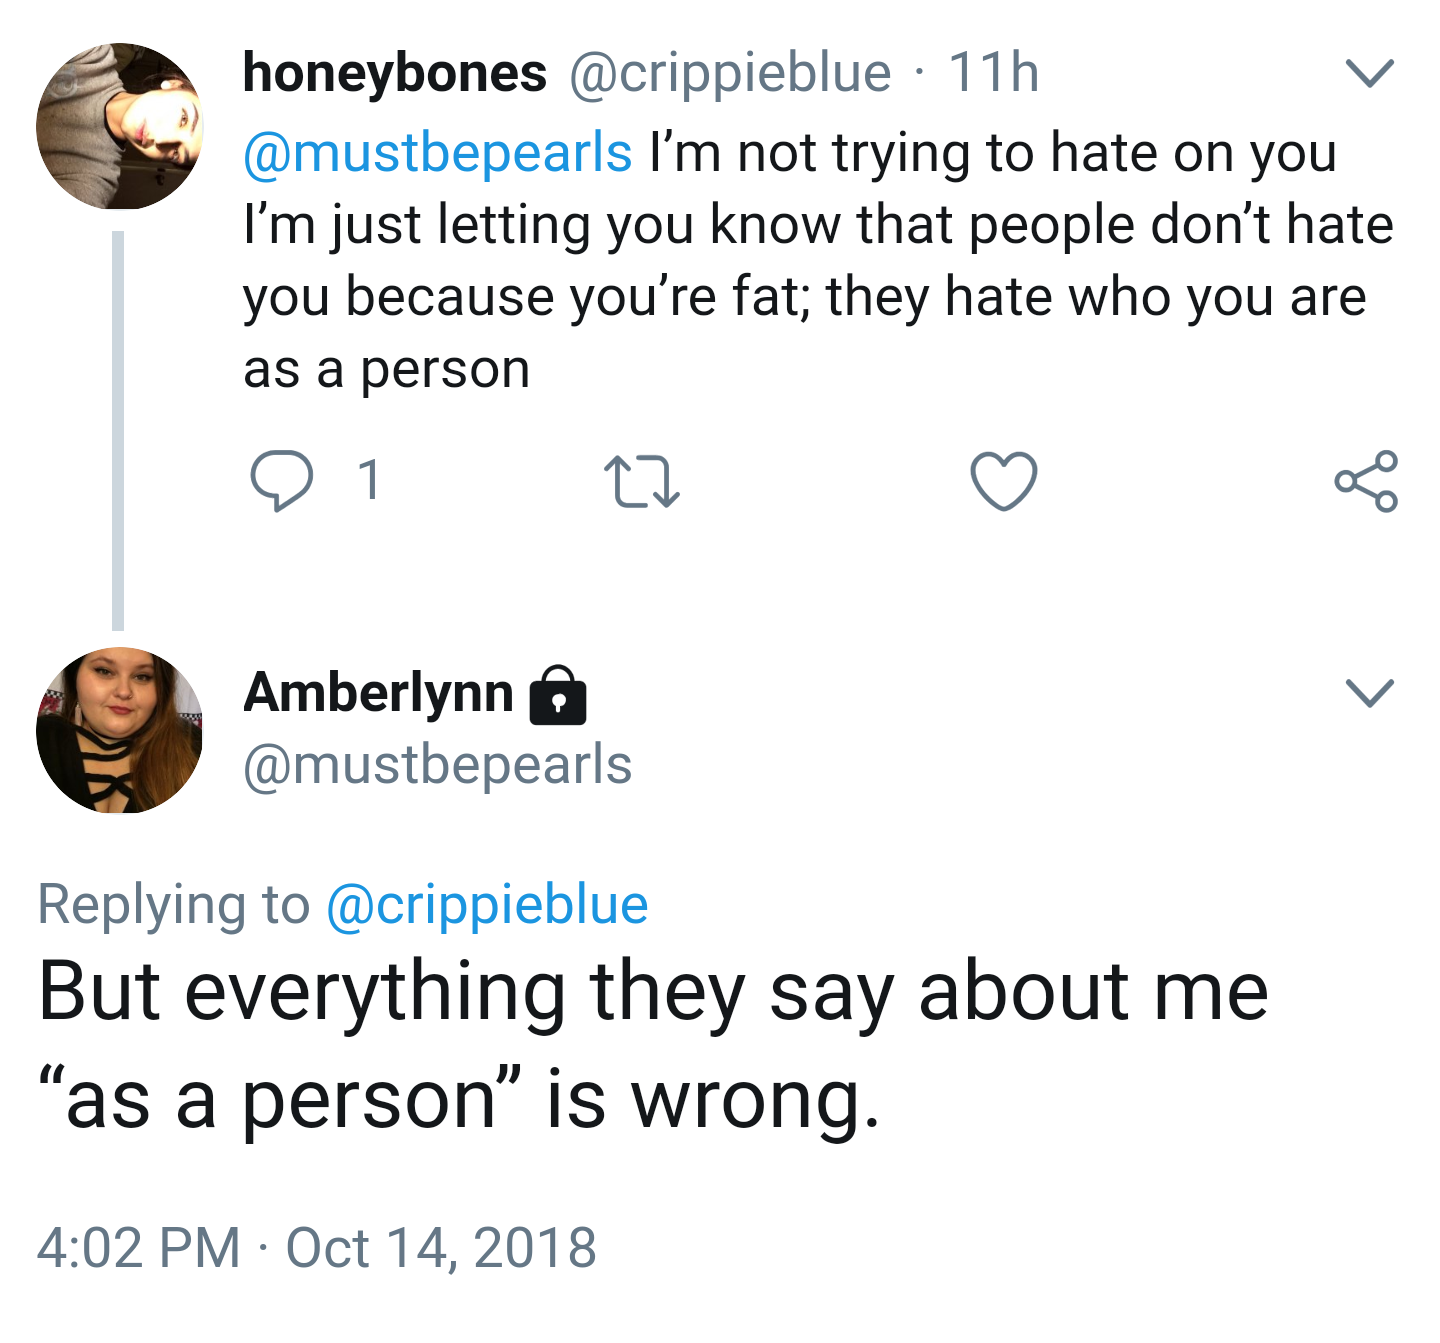Open the reply icon on honeybones' tweet
Viewport: 1440px width, 1343px height.
[281, 481]
